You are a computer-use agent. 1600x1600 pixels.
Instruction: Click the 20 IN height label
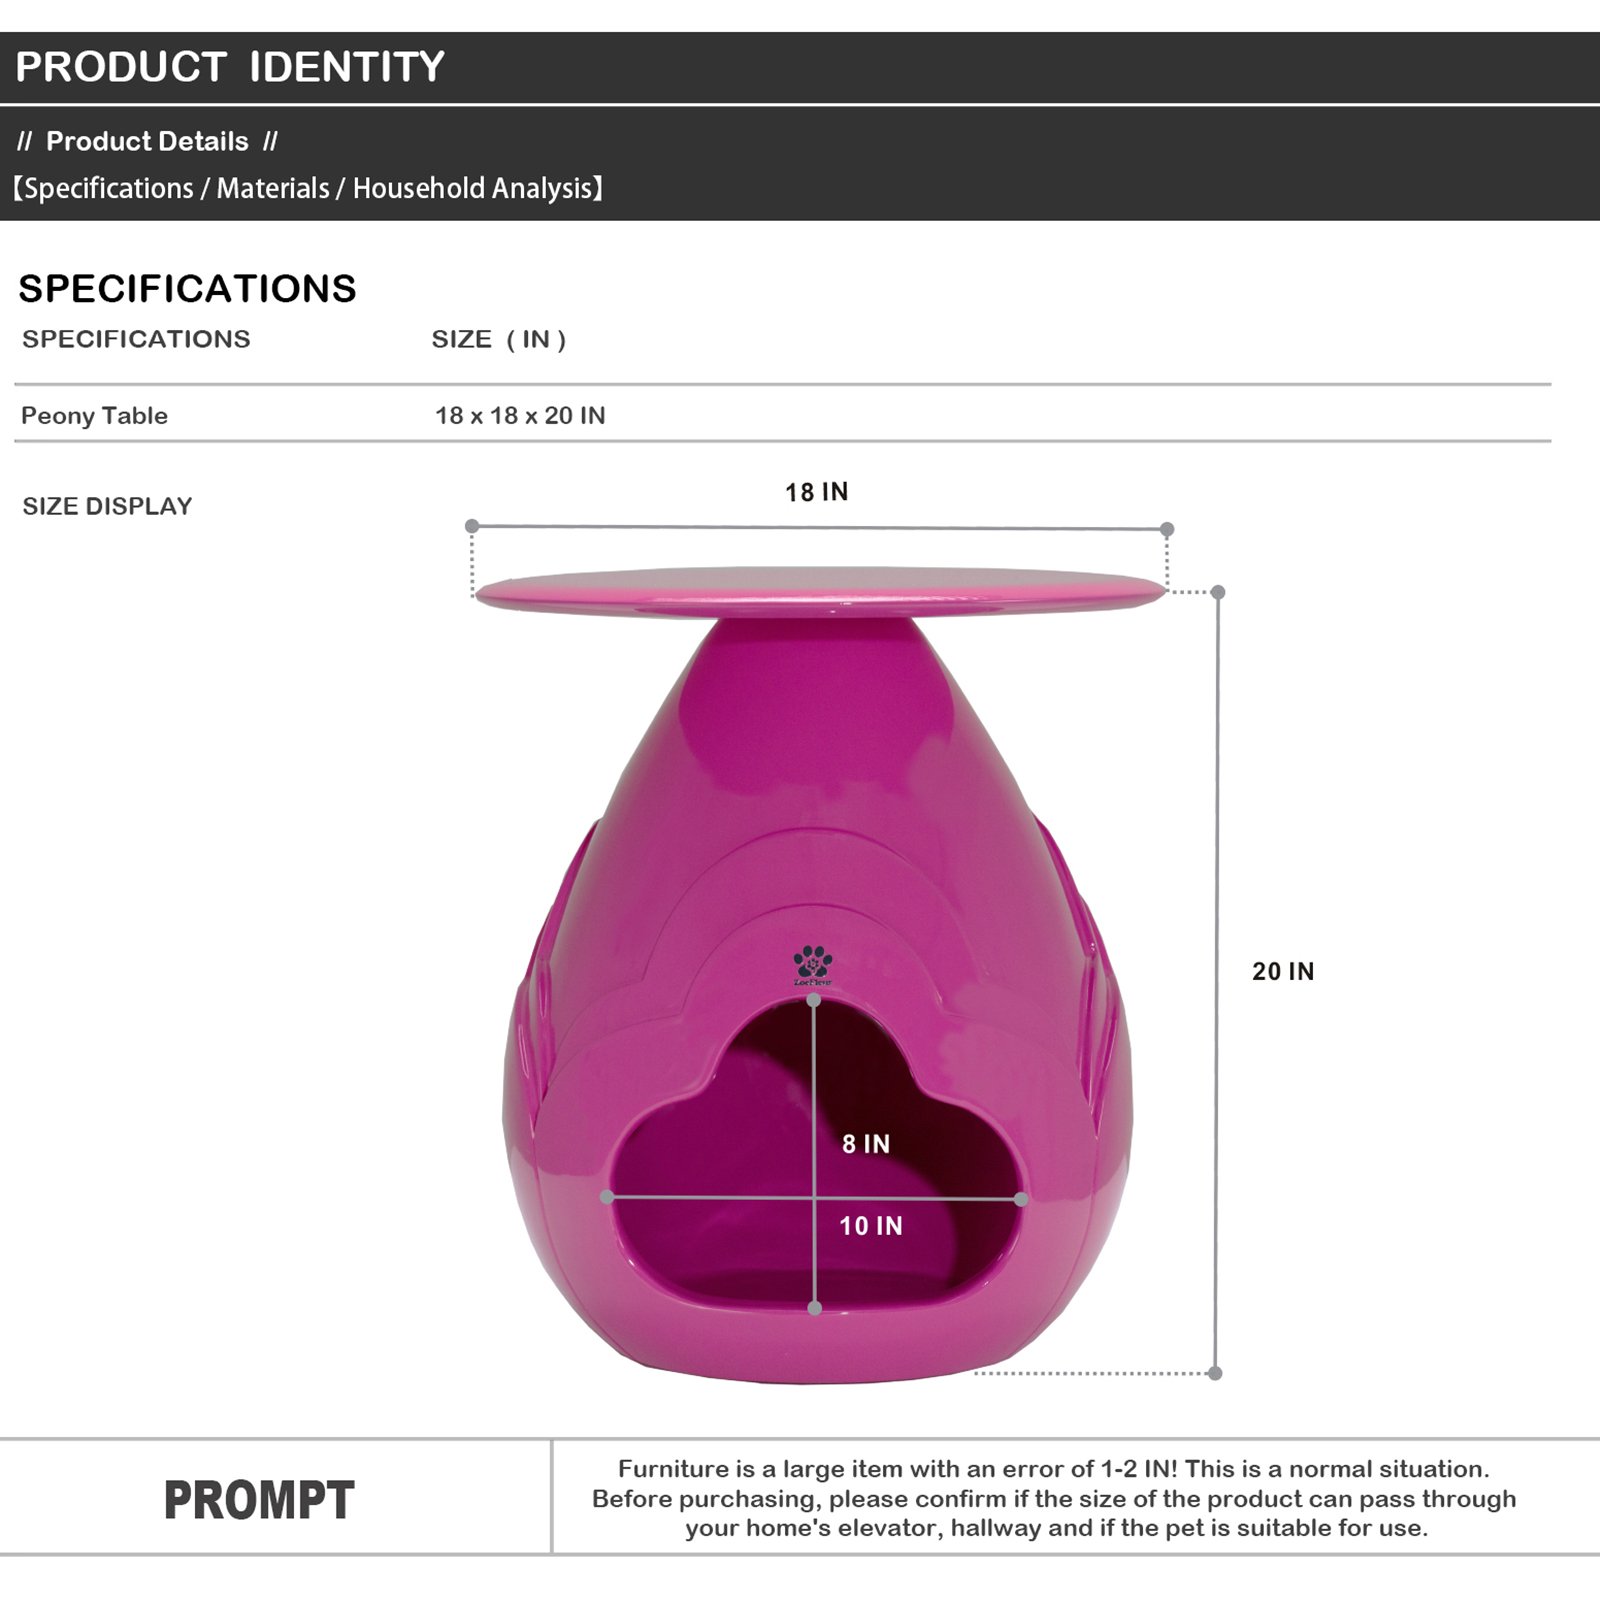coord(1283,971)
